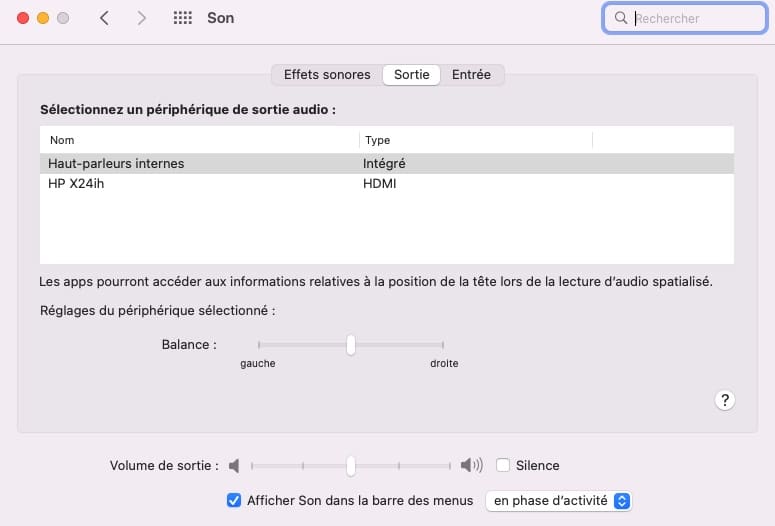Switch to the Entrée tab
The image size is (775, 526).
click(x=471, y=75)
